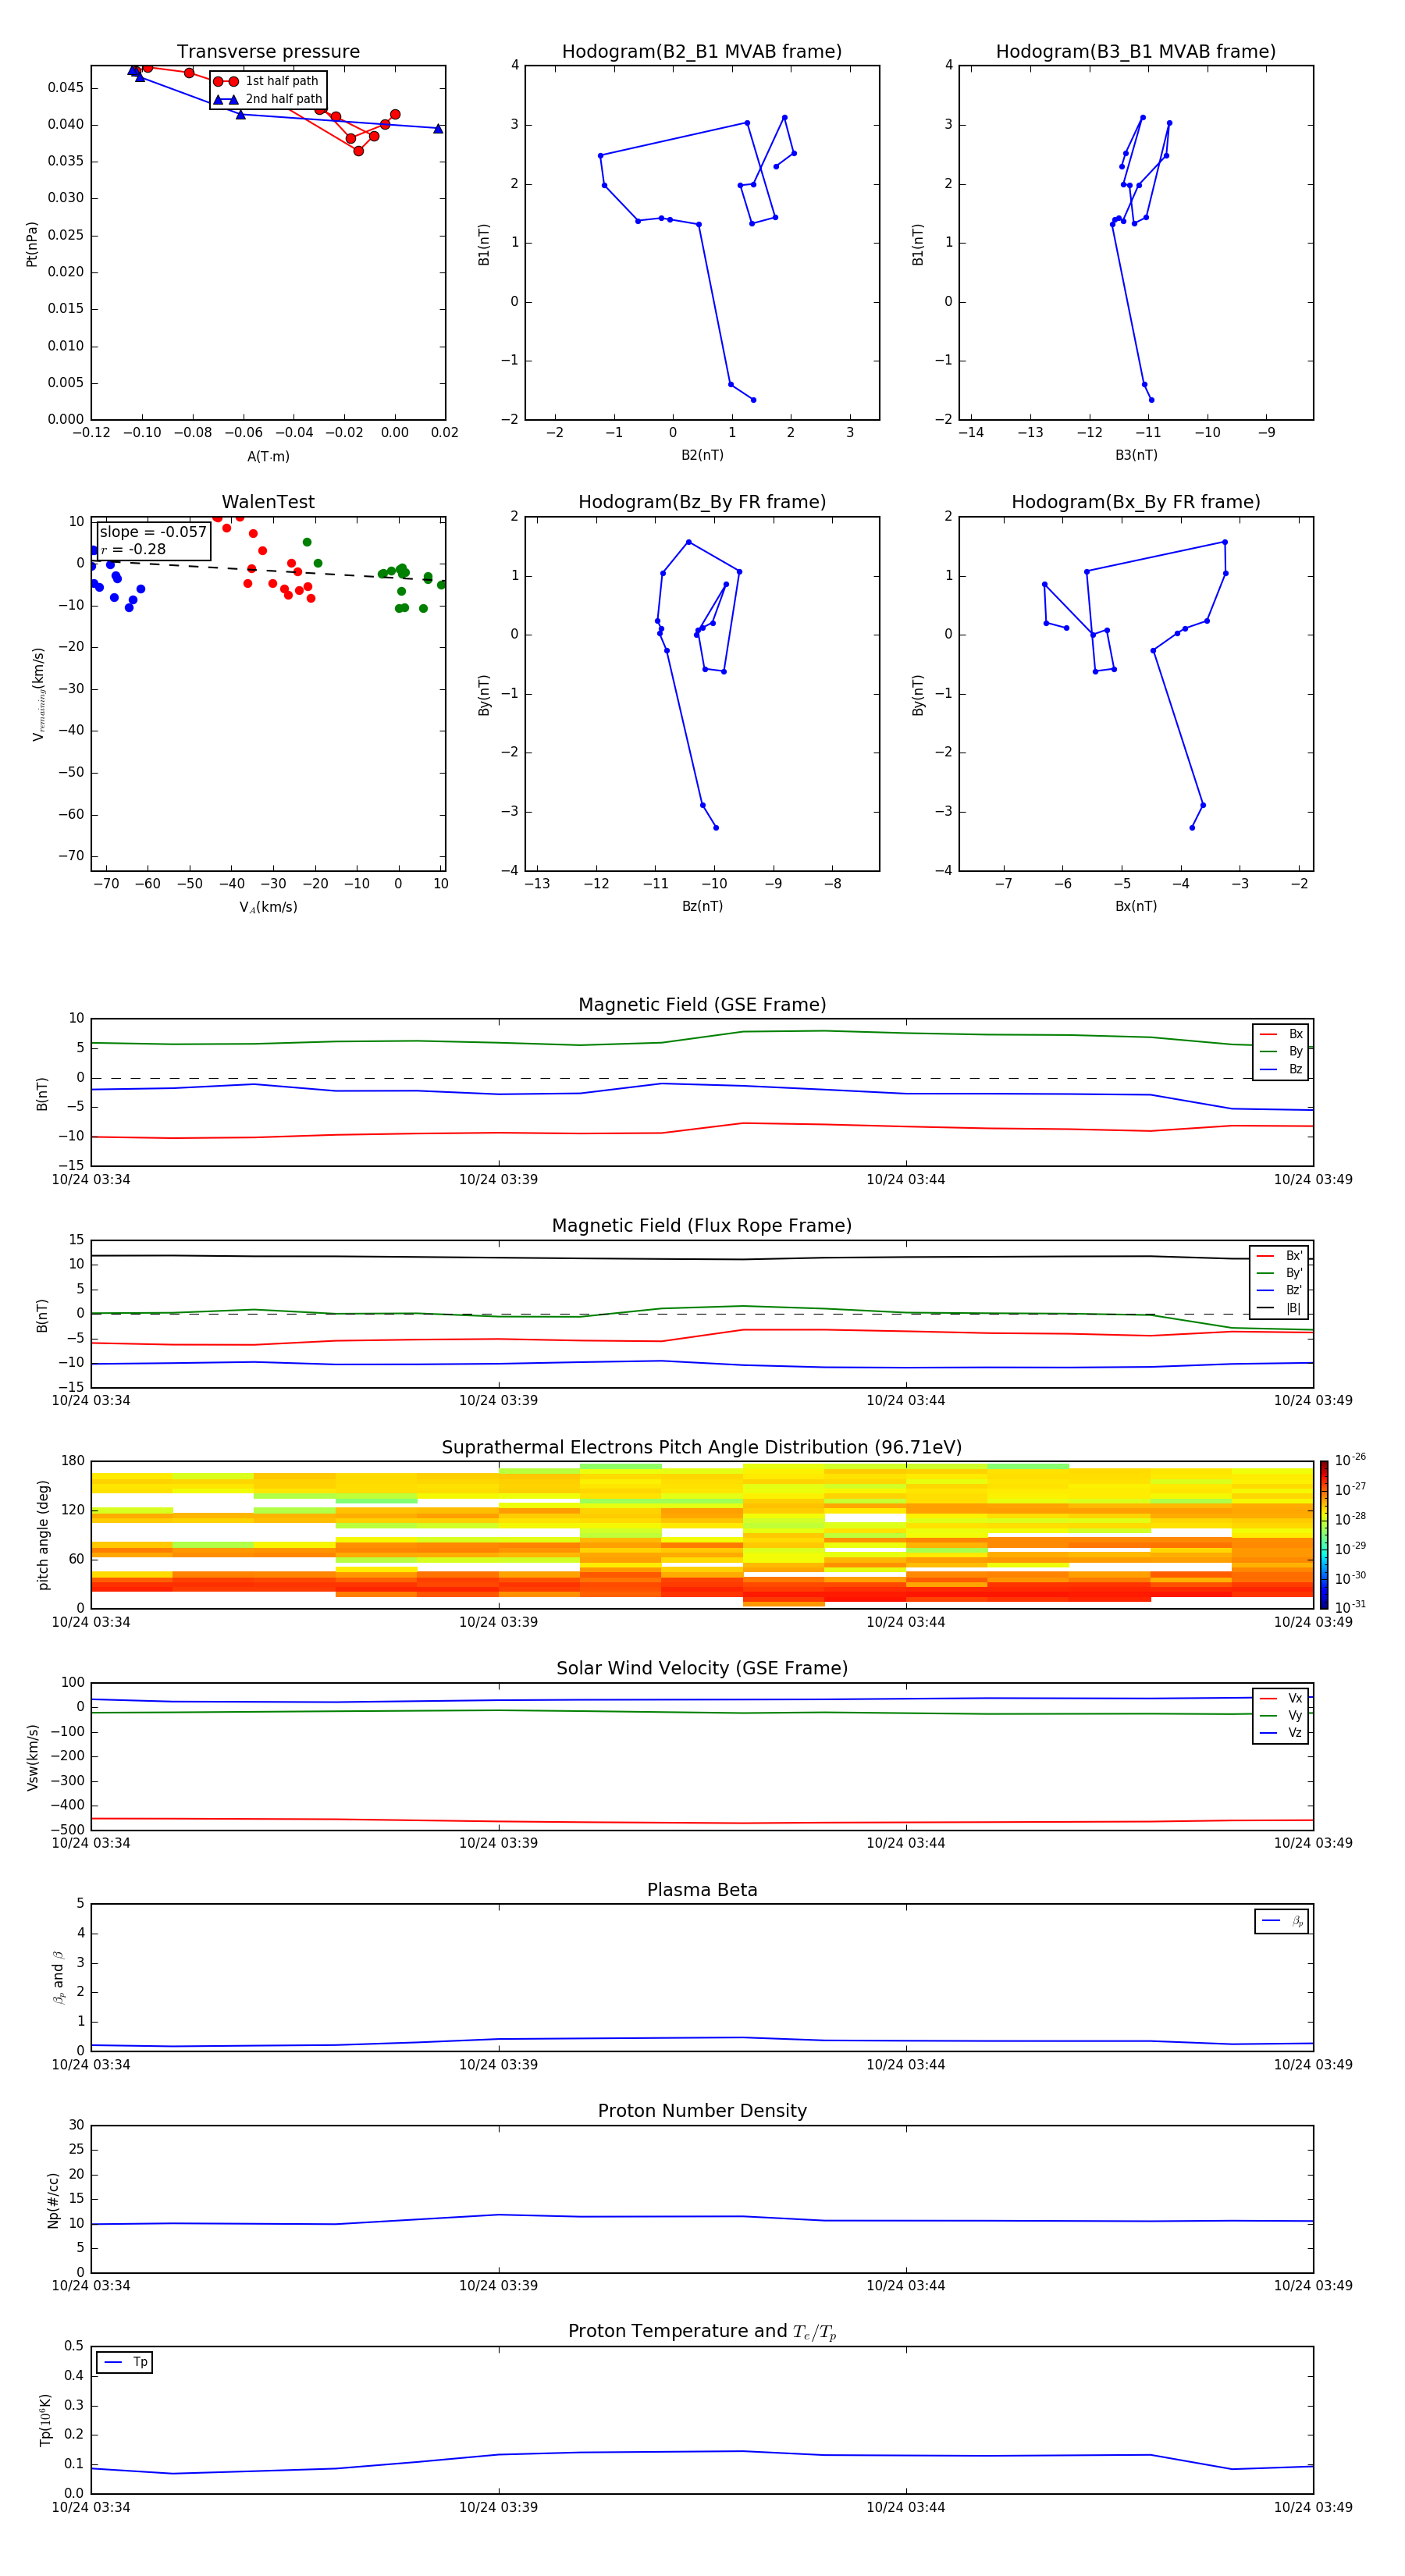This screenshot has width=1405, height=2576.
Task: Select the Bx' entry in the Flux Rope legend
Action: pos(1280,1256)
